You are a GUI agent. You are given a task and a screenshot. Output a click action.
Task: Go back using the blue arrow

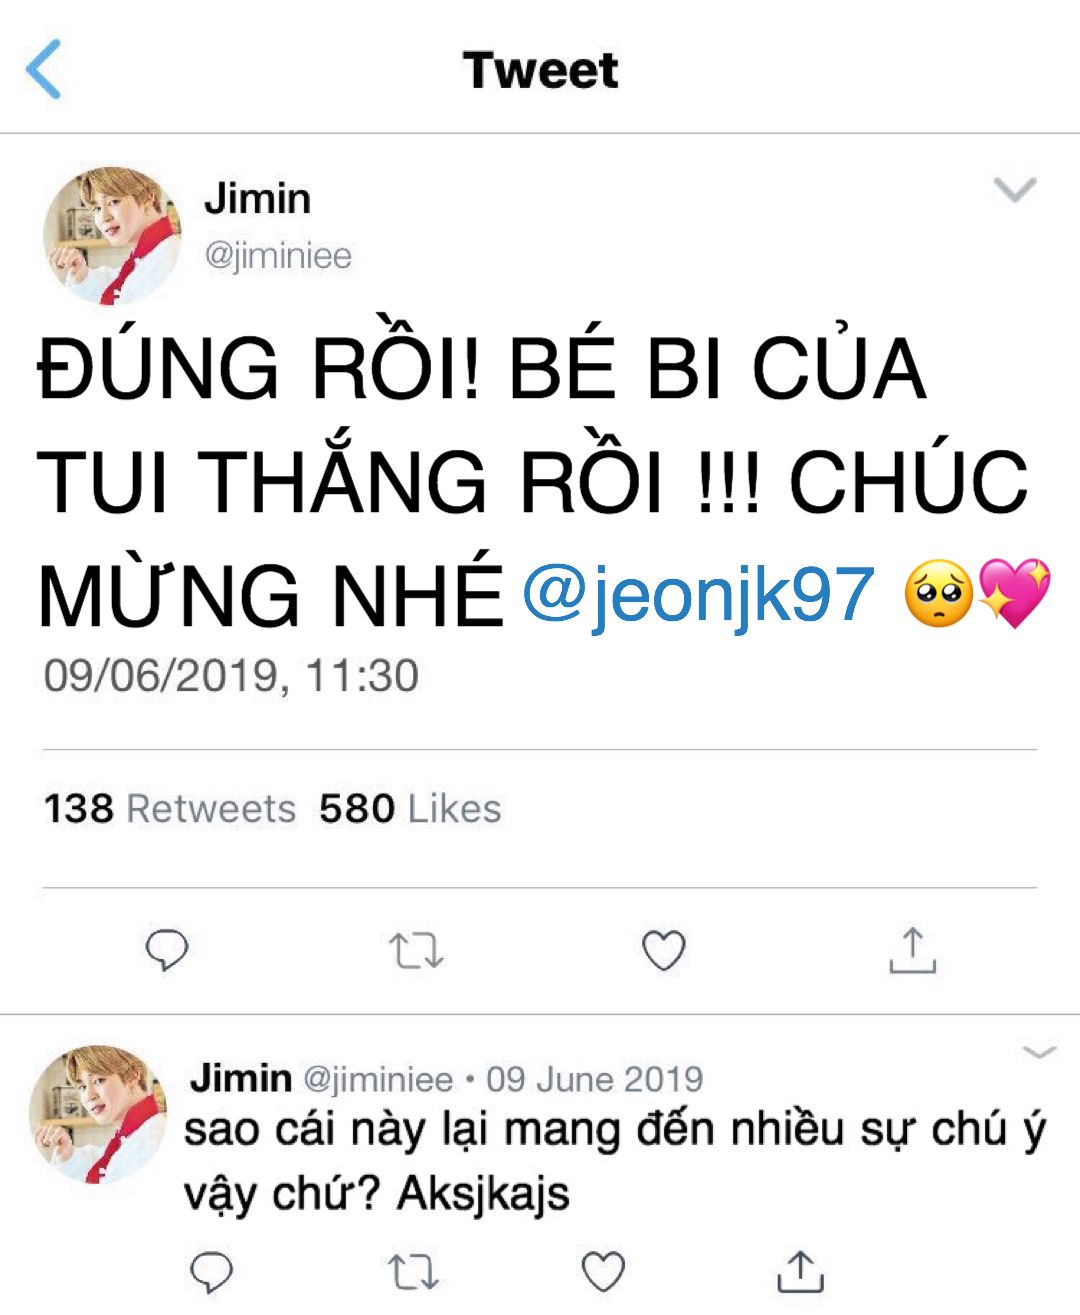(x=44, y=69)
